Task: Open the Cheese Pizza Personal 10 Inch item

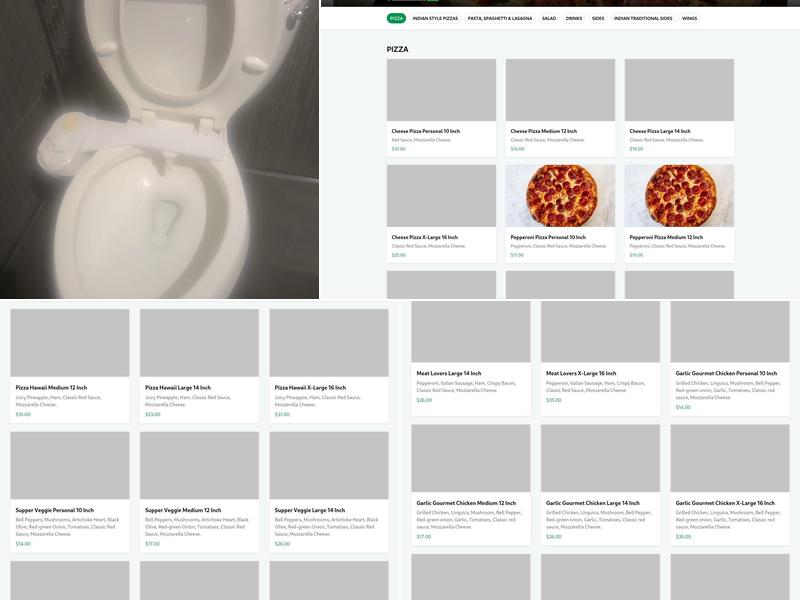Action: click(x=426, y=131)
